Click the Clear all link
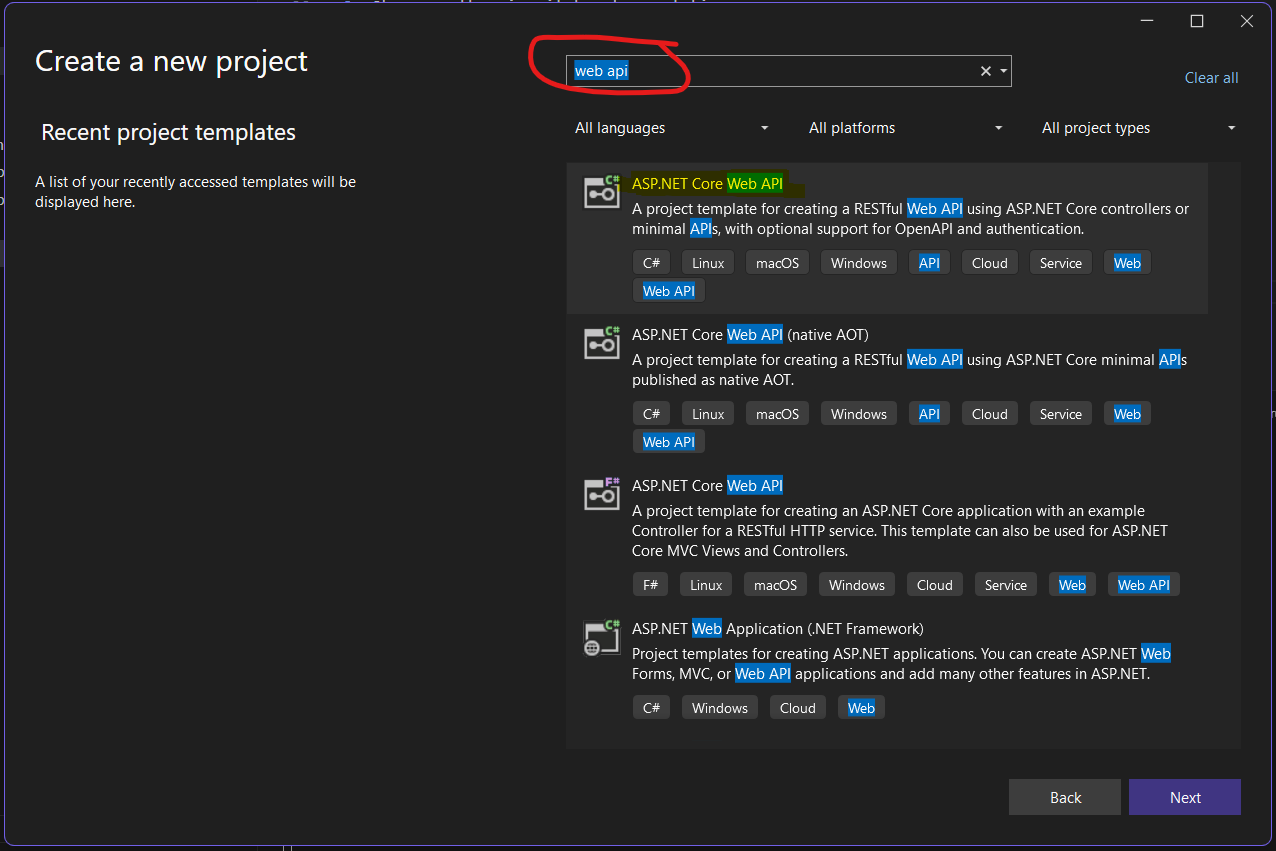The width and height of the screenshot is (1276, 851). pos(1211,78)
